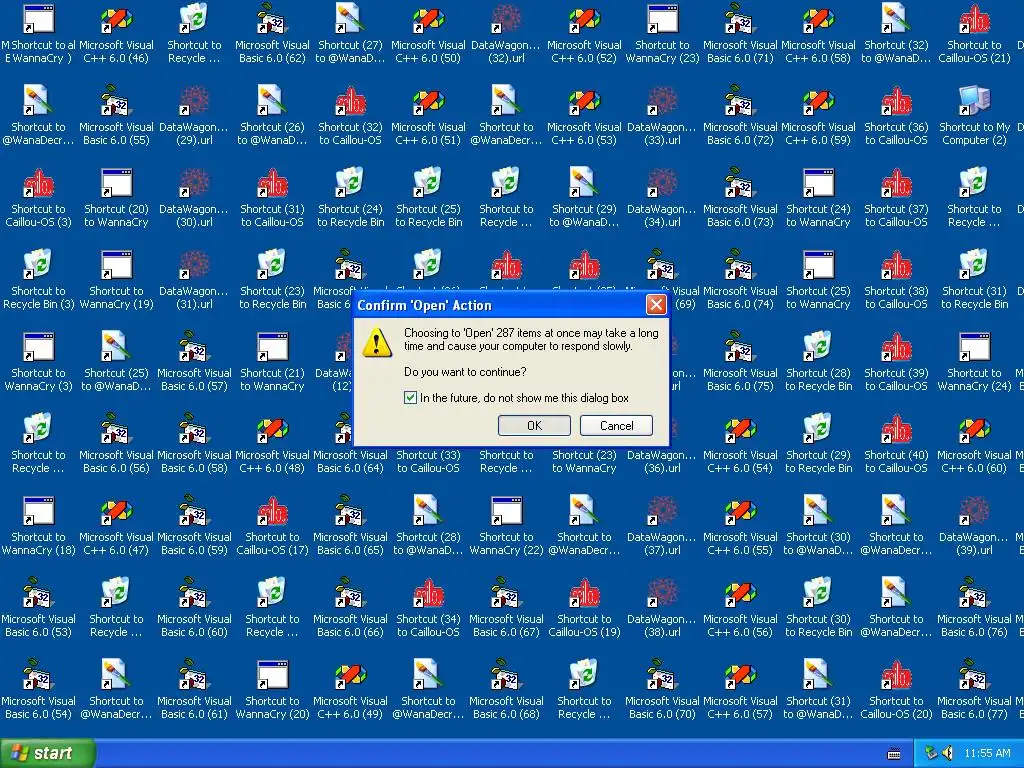Select Shortcut (23) to WannaCry icon

(584, 461)
